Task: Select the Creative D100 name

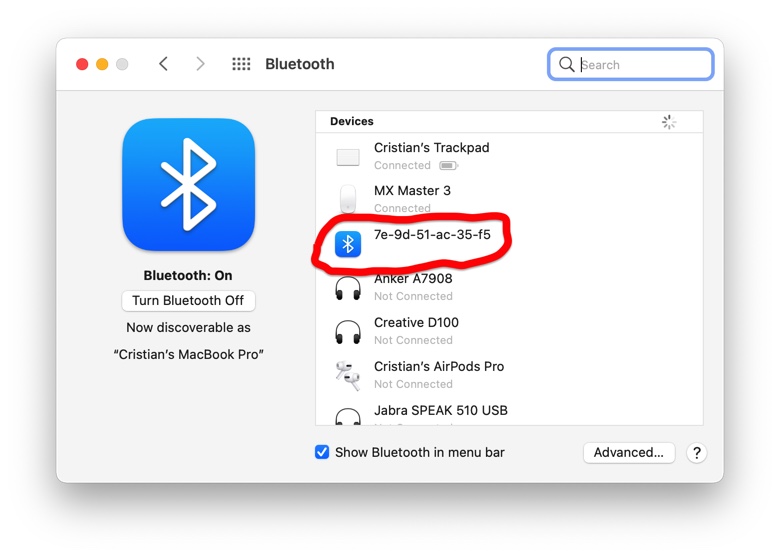Action: tap(416, 322)
